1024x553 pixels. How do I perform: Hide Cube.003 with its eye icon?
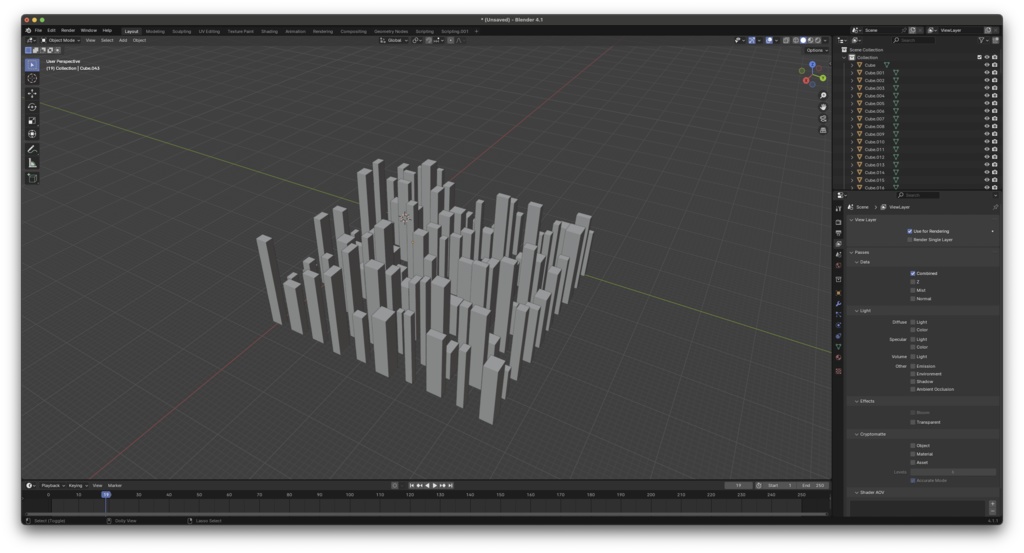tap(987, 88)
